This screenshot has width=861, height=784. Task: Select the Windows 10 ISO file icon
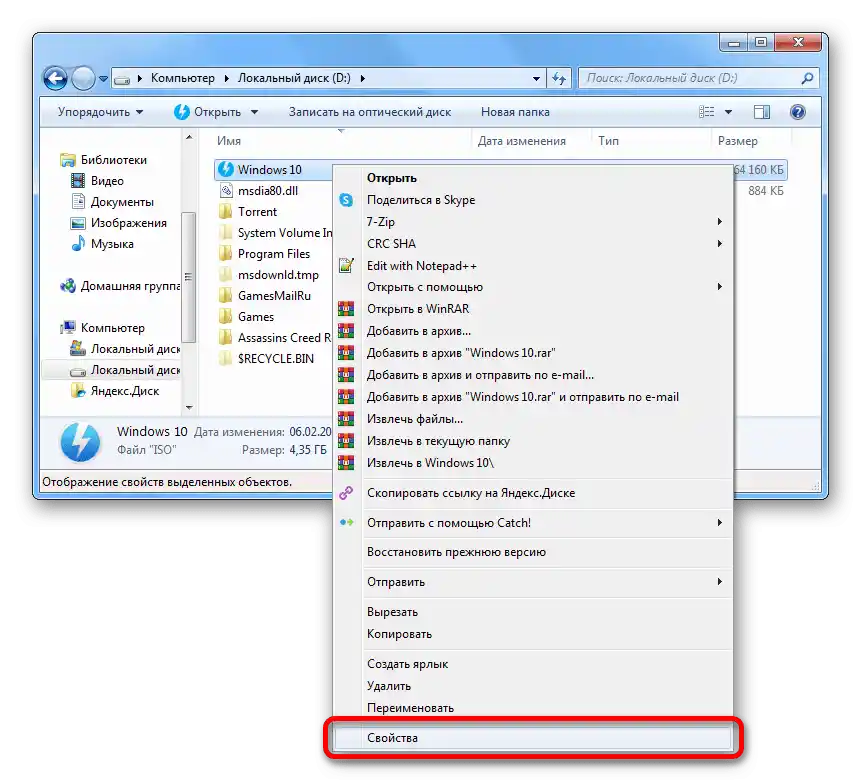(226, 170)
